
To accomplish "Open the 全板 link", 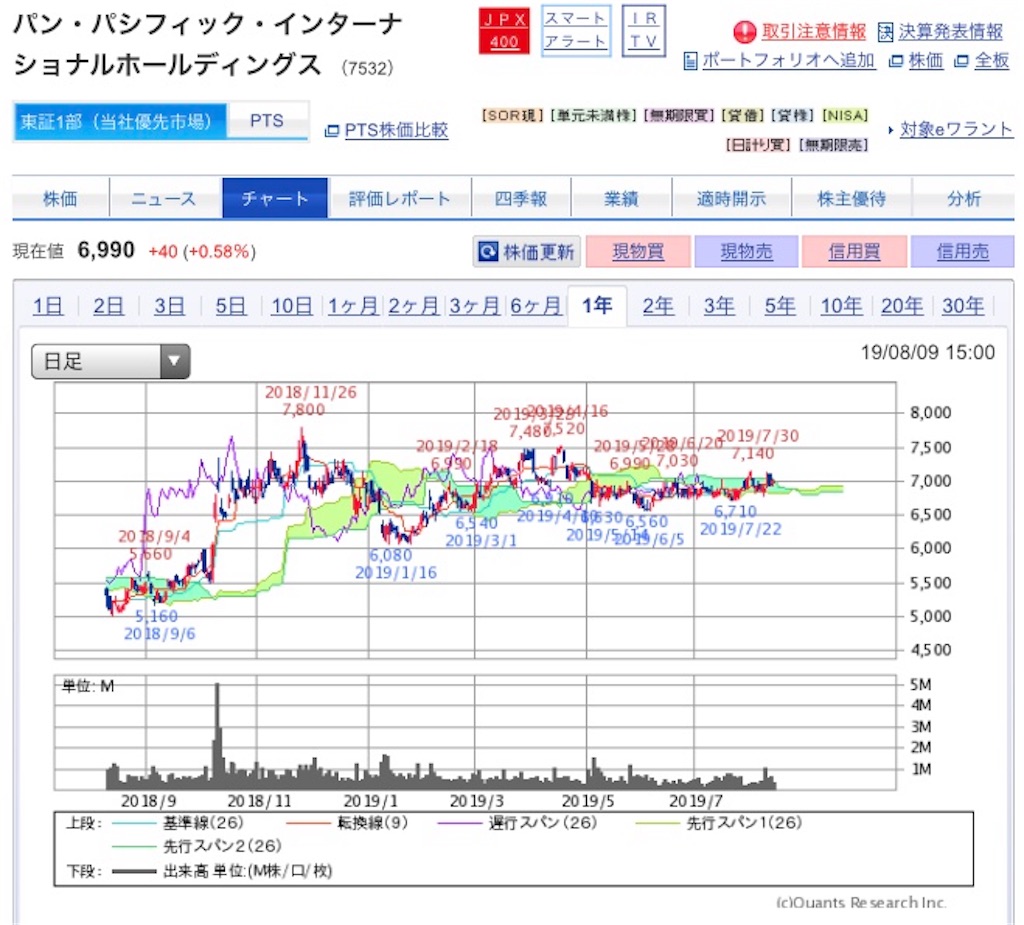I will [991, 61].
